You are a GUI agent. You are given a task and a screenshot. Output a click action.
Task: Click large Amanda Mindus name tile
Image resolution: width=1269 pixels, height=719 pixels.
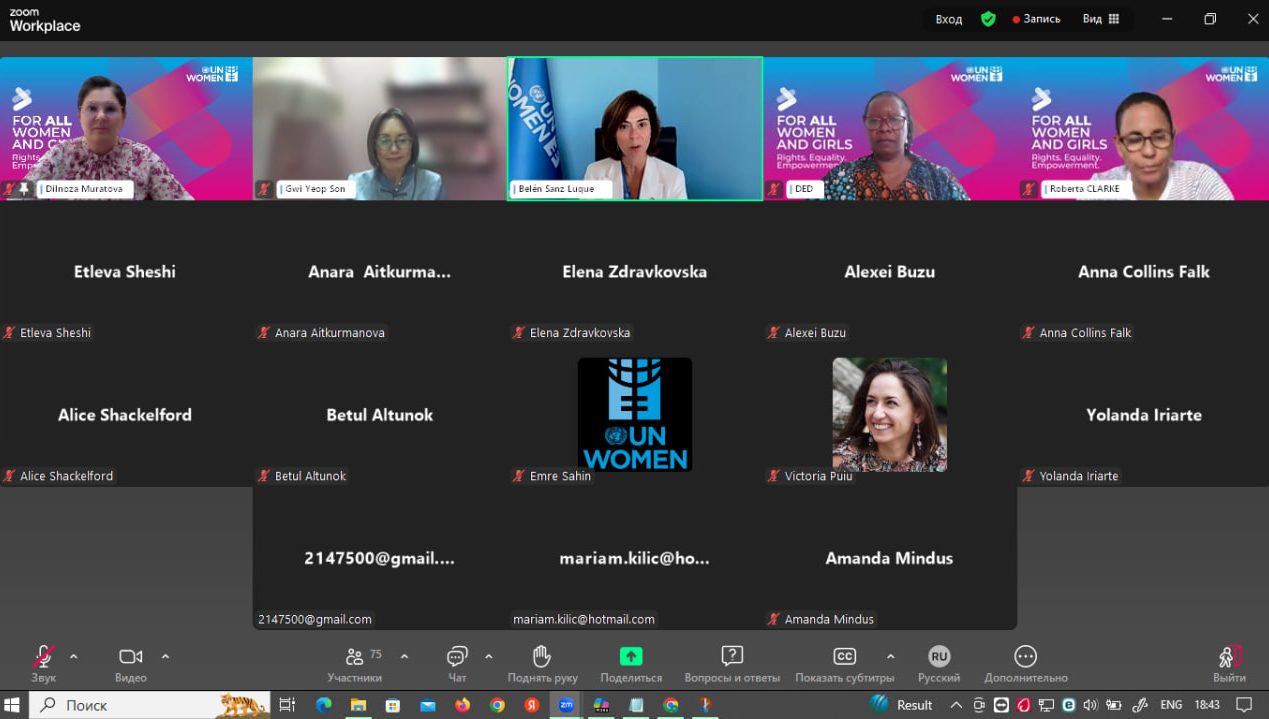click(889, 558)
